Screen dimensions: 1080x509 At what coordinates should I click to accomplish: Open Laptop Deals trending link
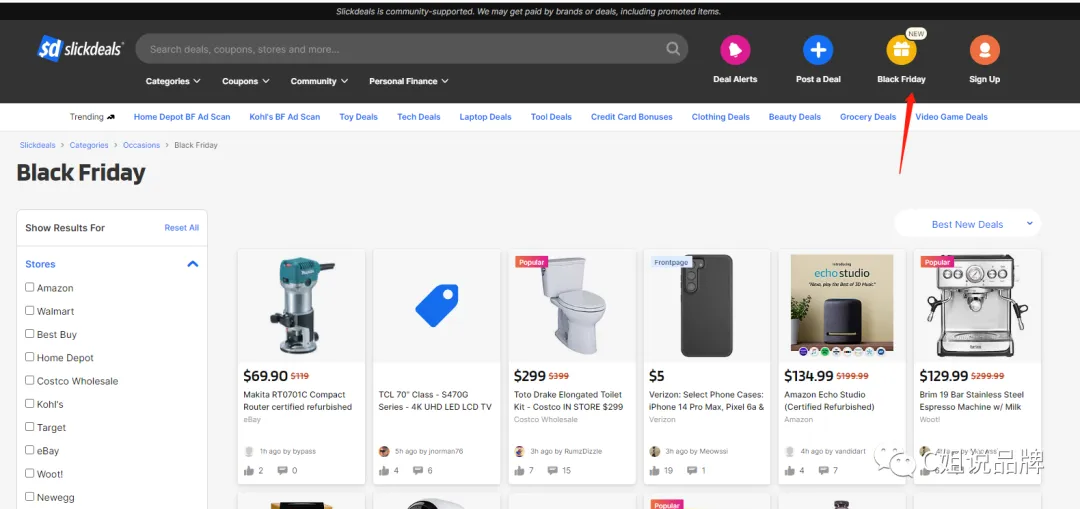(x=486, y=117)
